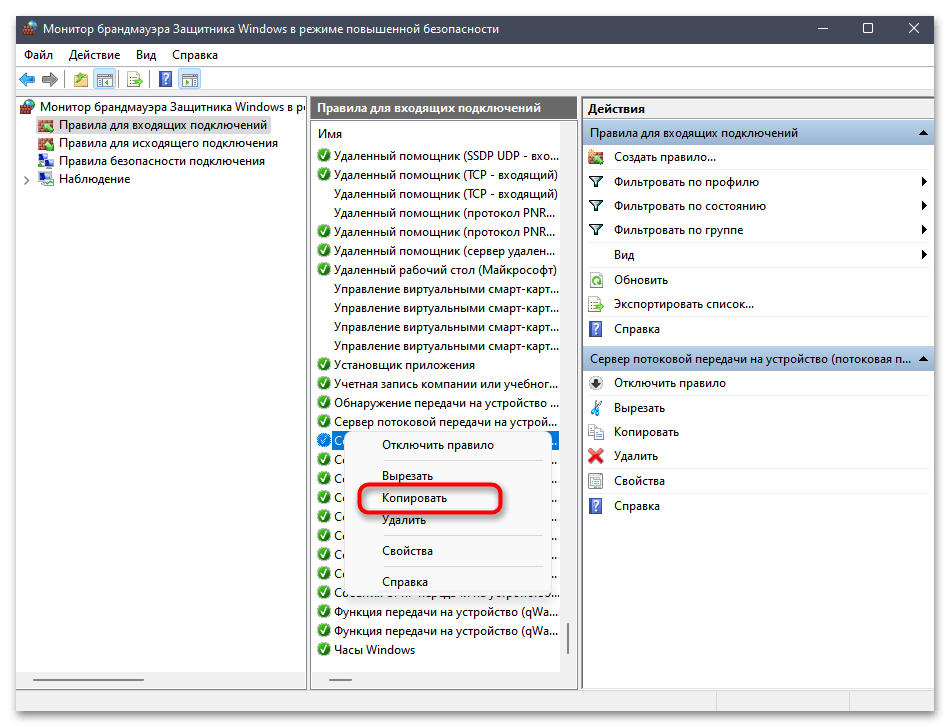
Task: Click the Создать правило icon in Actions
Action: (x=596, y=157)
